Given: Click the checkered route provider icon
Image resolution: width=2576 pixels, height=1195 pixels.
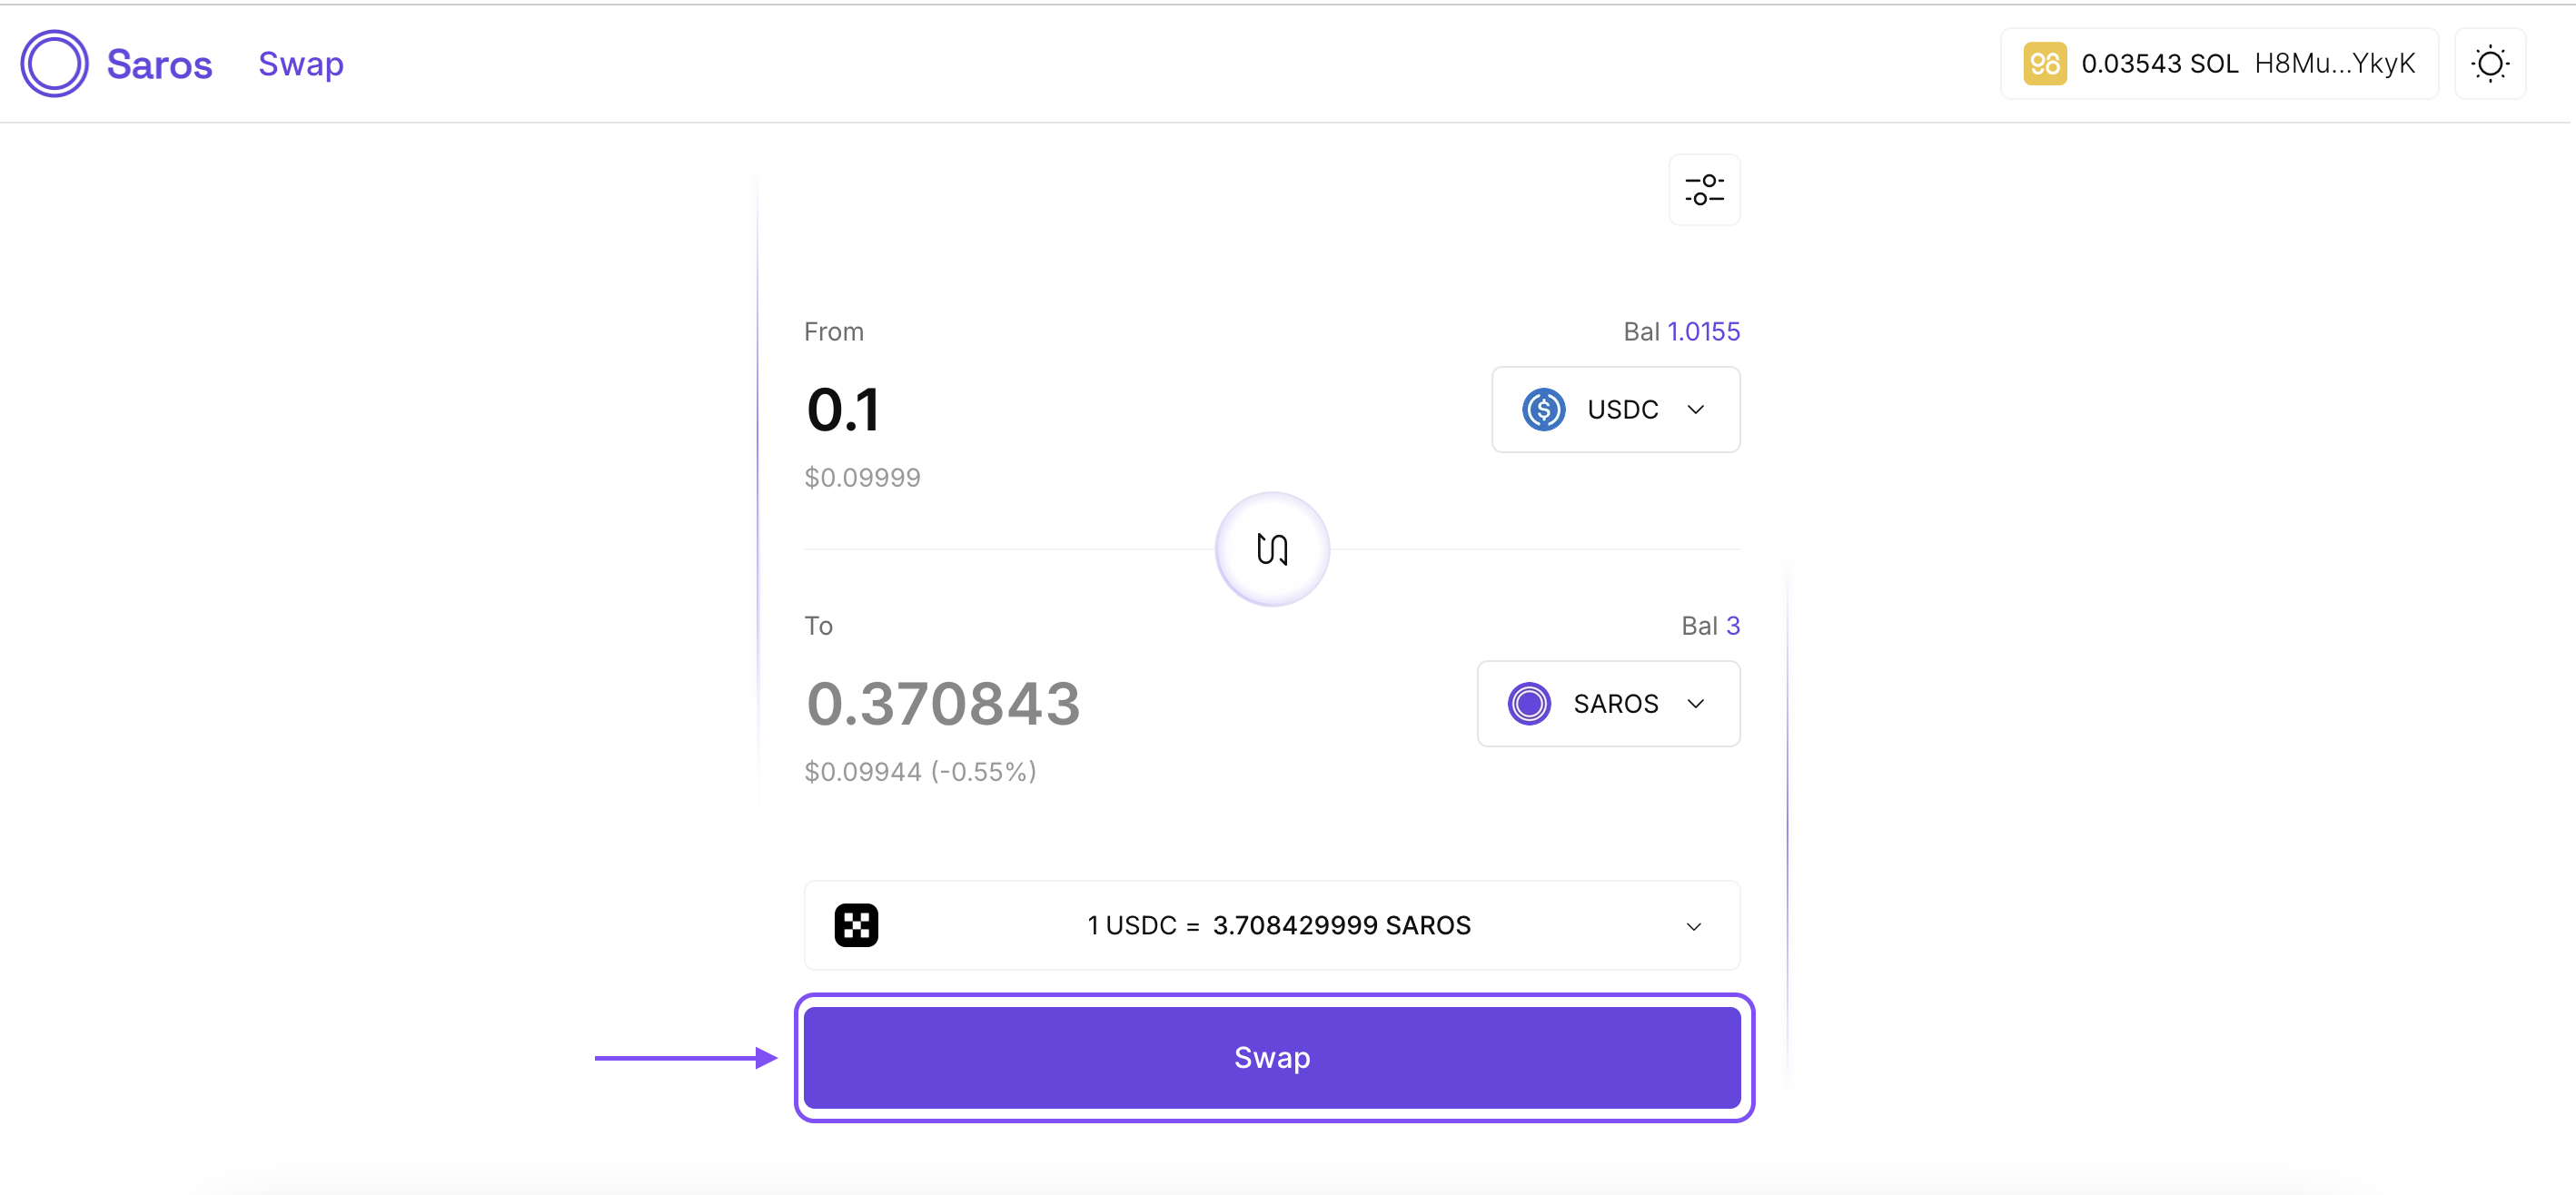Looking at the screenshot, I should pyautogui.click(x=856, y=925).
